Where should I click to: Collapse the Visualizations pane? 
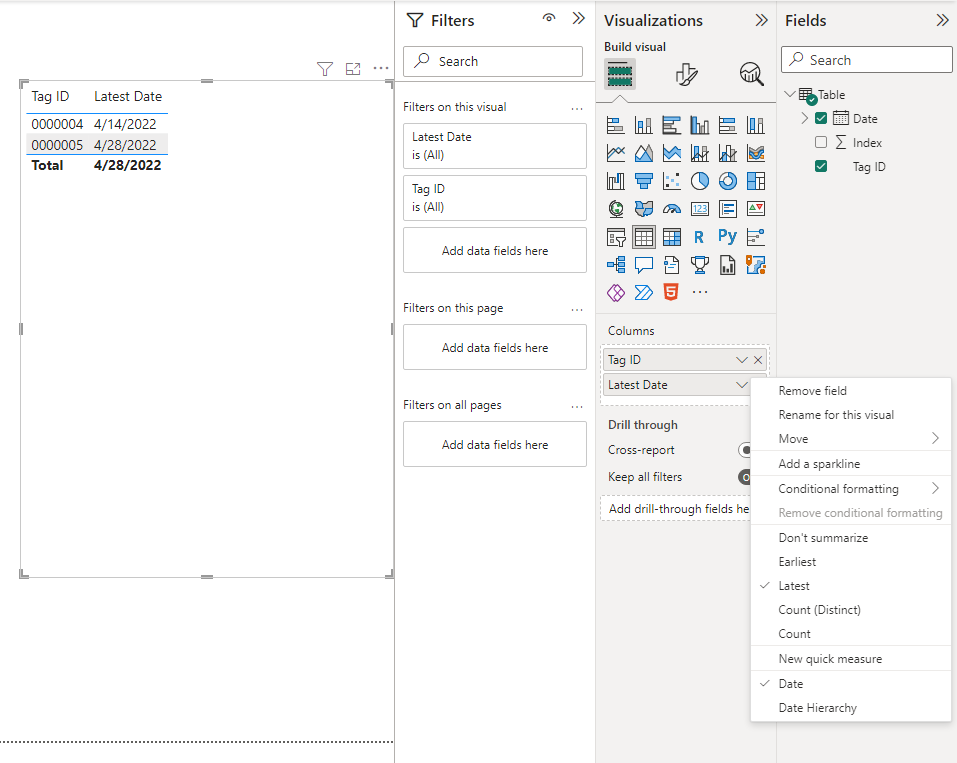(761, 20)
